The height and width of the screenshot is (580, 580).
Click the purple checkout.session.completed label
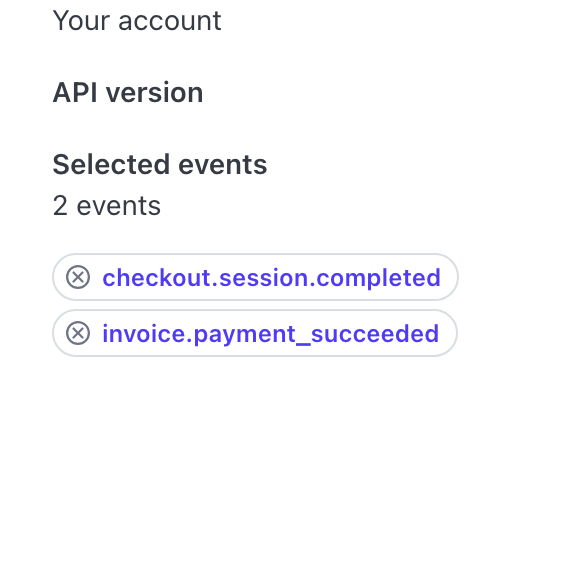[x=272, y=278]
